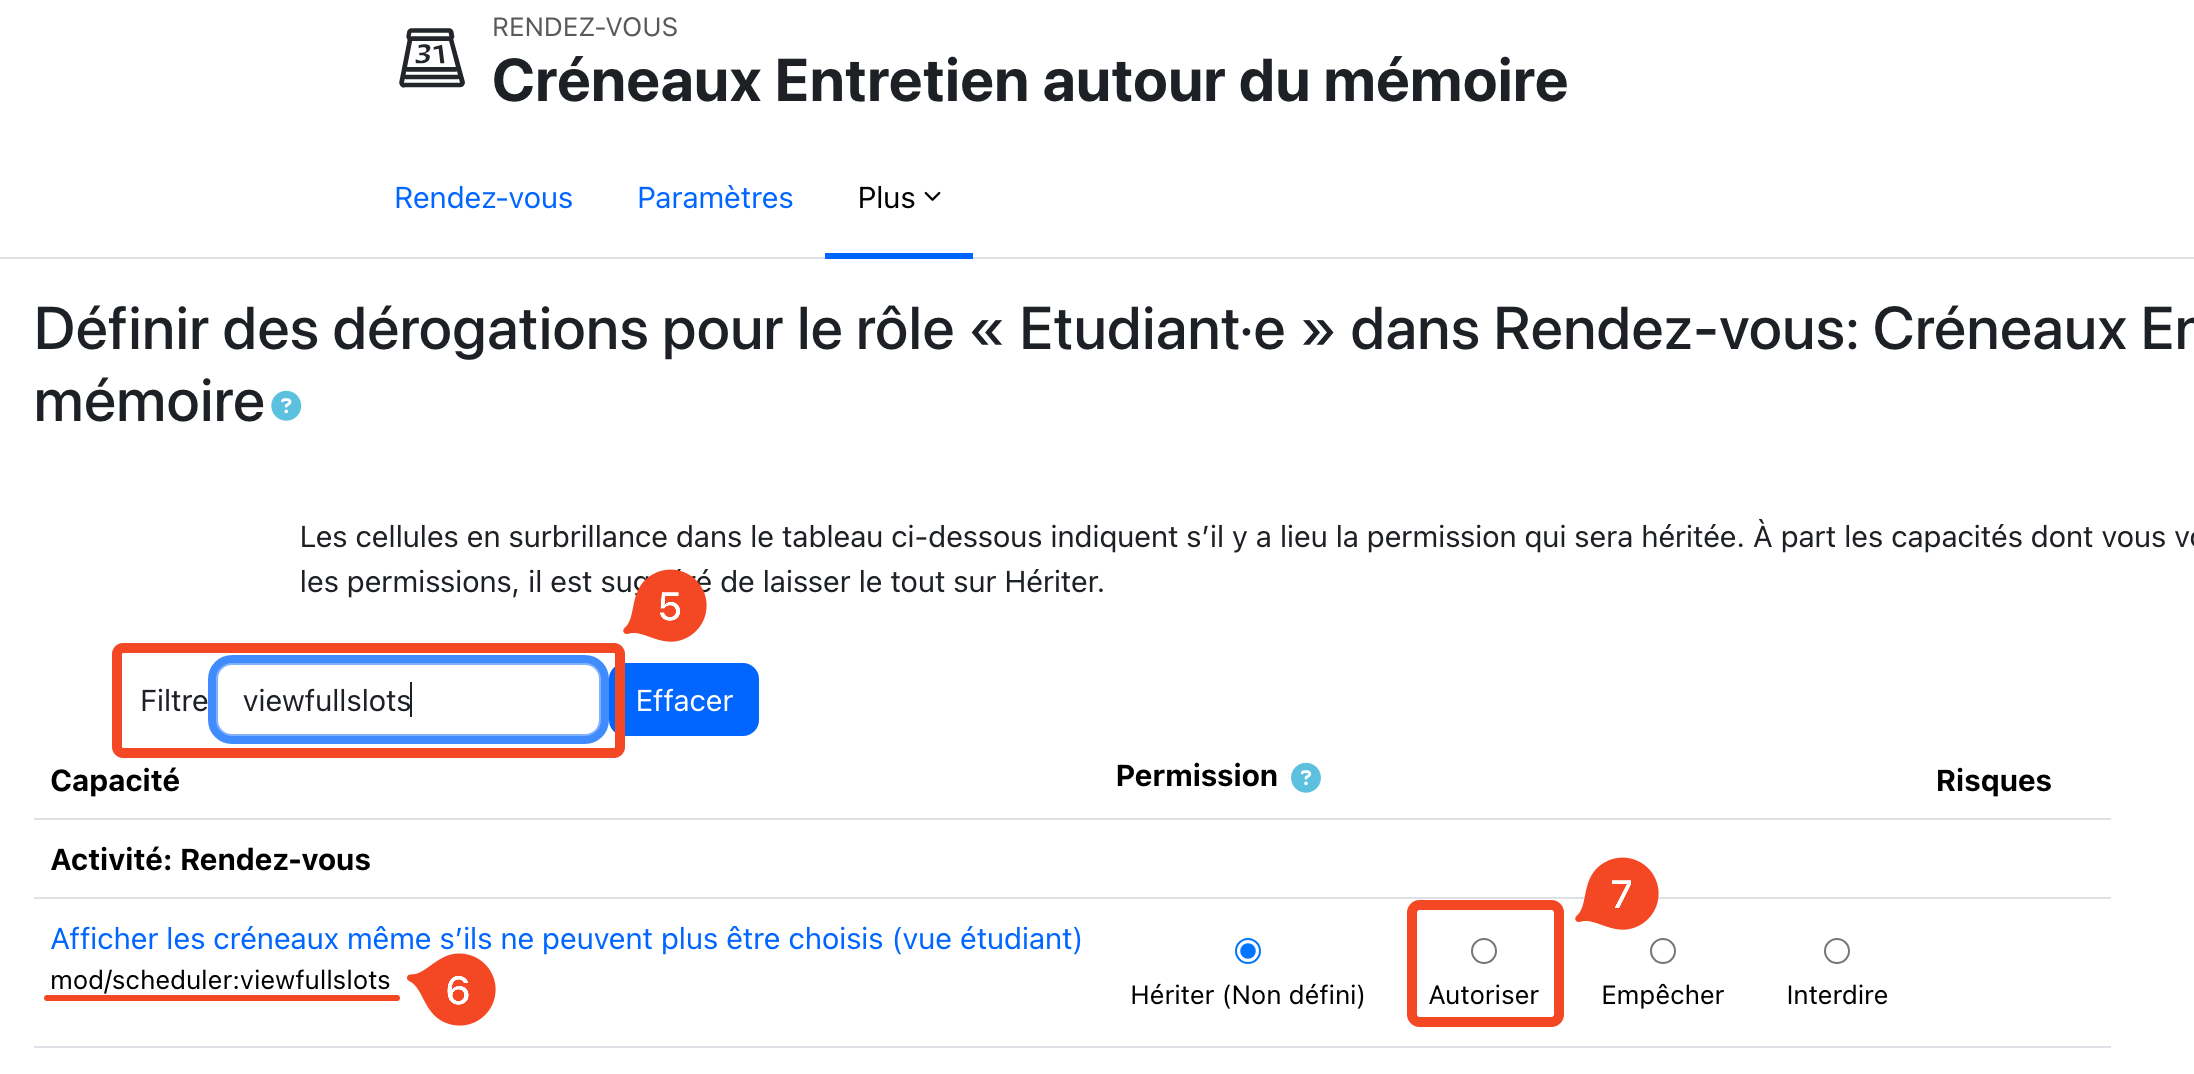The image size is (2194, 1074).
Task: Switch to the Paramètres tab
Action: 715,198
